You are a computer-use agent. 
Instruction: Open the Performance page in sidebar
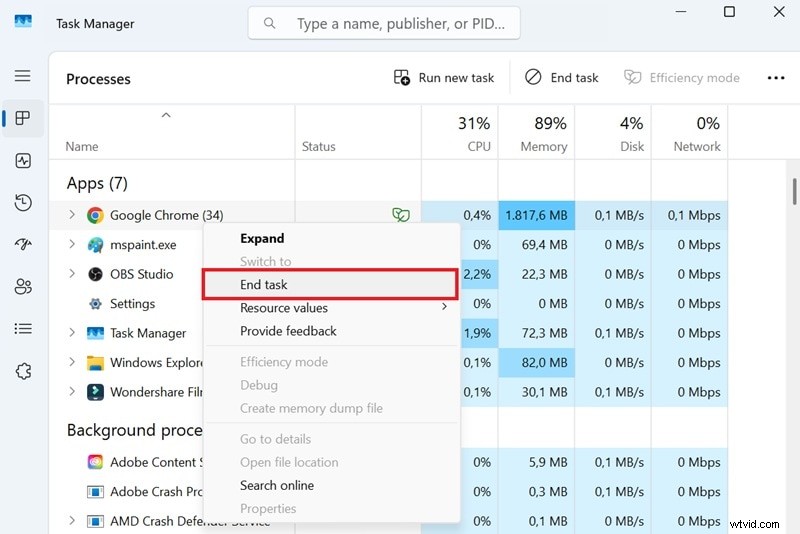click(22, 160)
